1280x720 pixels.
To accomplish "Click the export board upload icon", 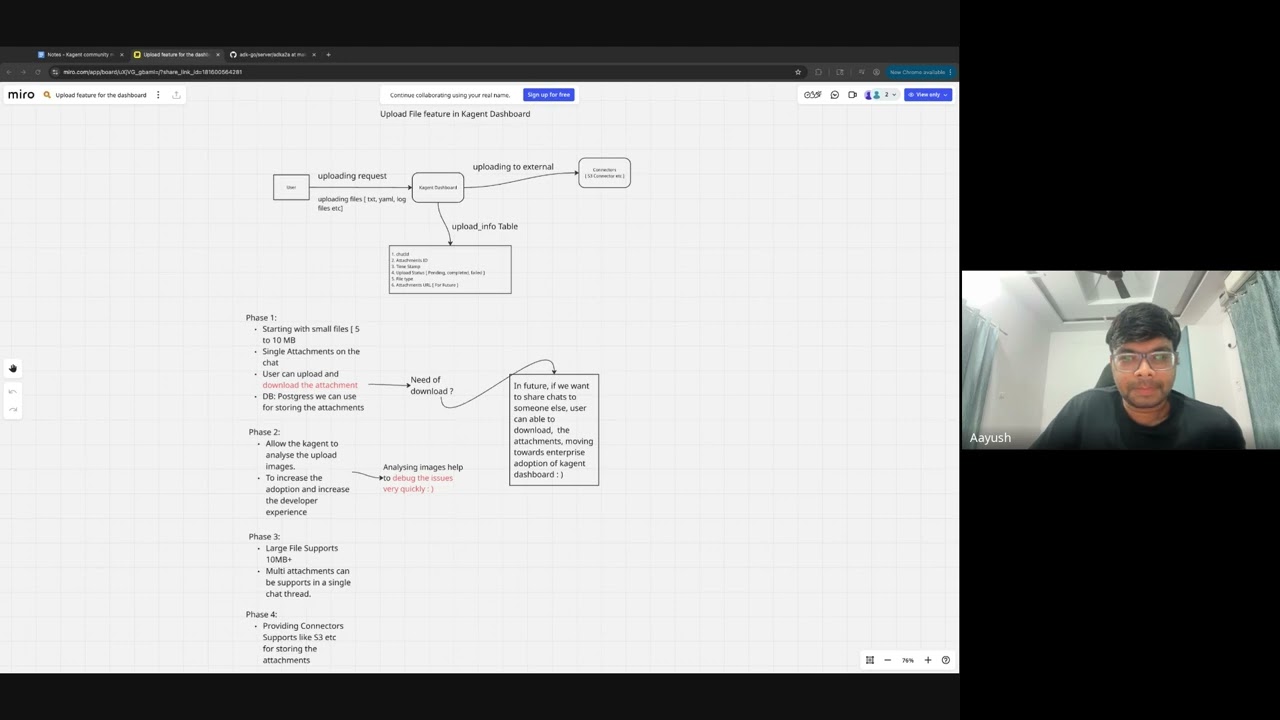I will click(176, 95).
